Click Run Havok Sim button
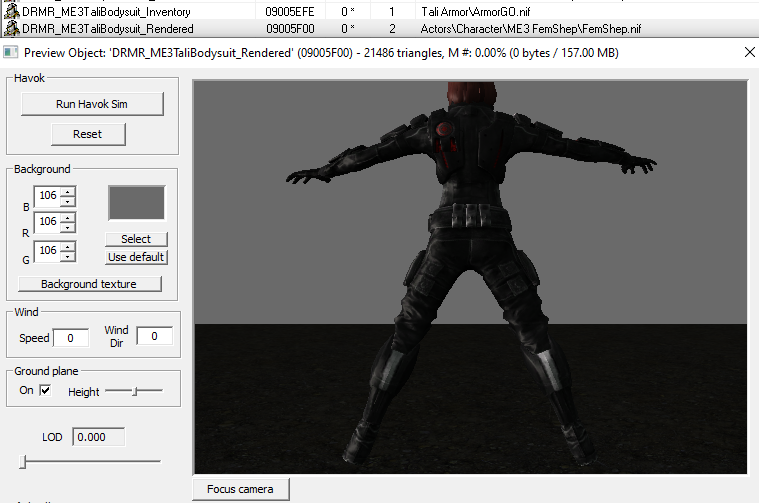The image size is (759, 503). [x=92, y=104]
